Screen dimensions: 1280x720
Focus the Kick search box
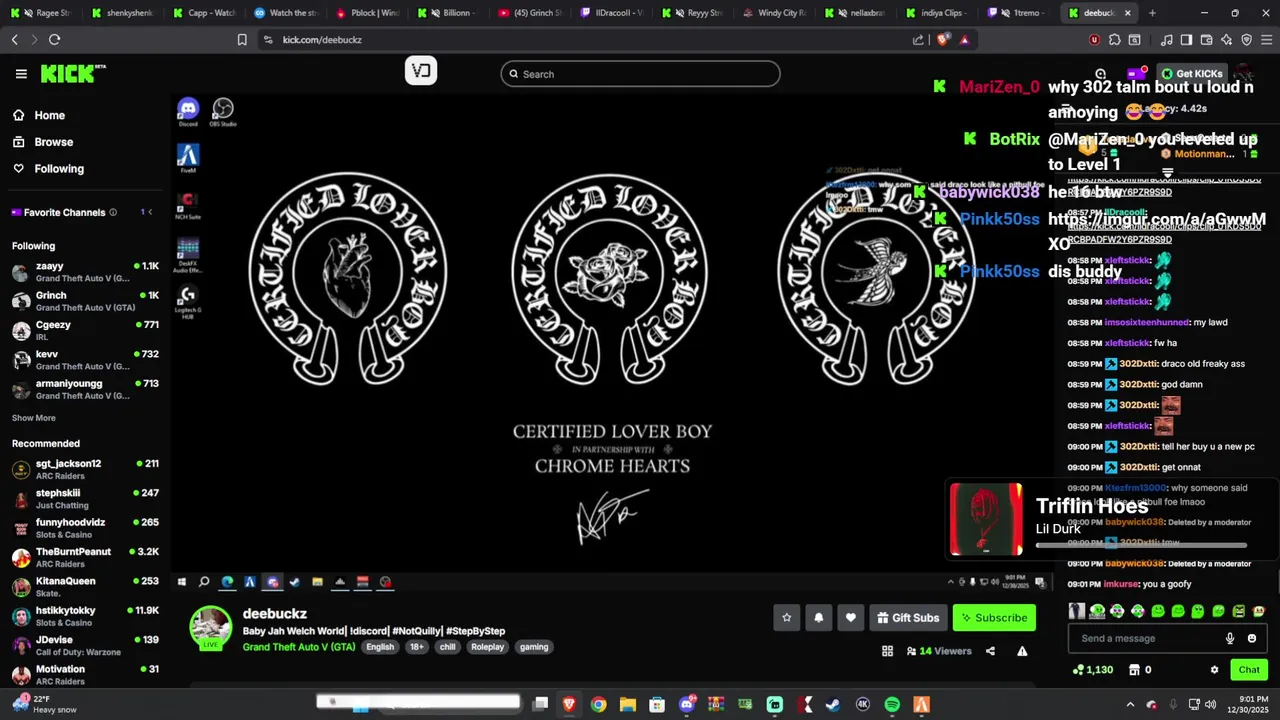[x=640, y=74]
